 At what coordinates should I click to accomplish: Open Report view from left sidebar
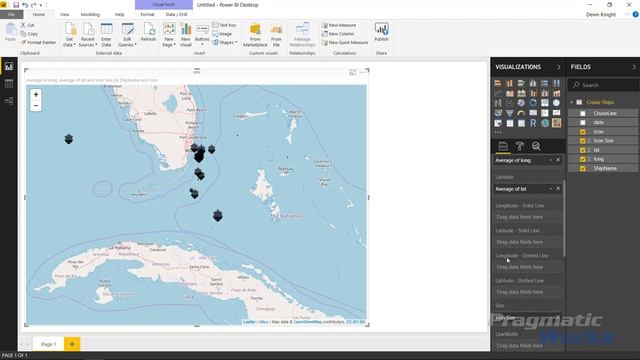9,66
